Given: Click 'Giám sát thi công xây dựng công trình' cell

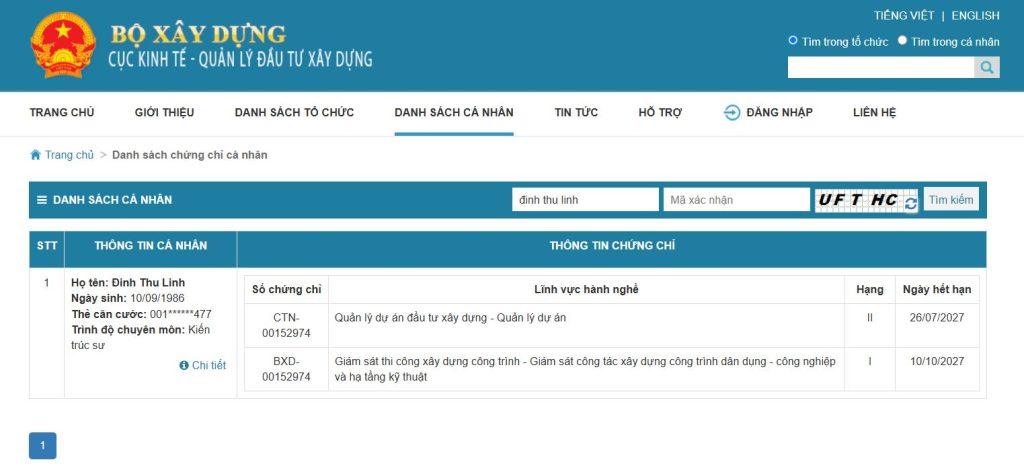Looking at the screenshot, I should (585, 369).
